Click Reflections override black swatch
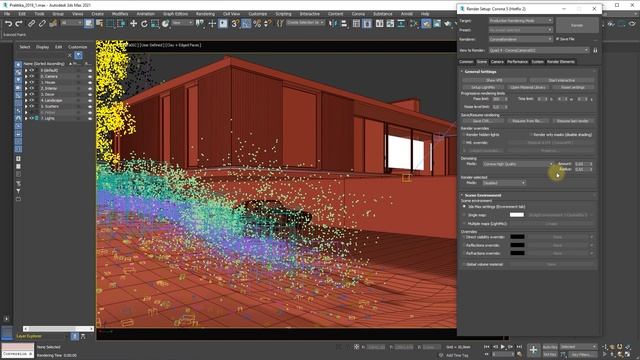 [517, 245]
